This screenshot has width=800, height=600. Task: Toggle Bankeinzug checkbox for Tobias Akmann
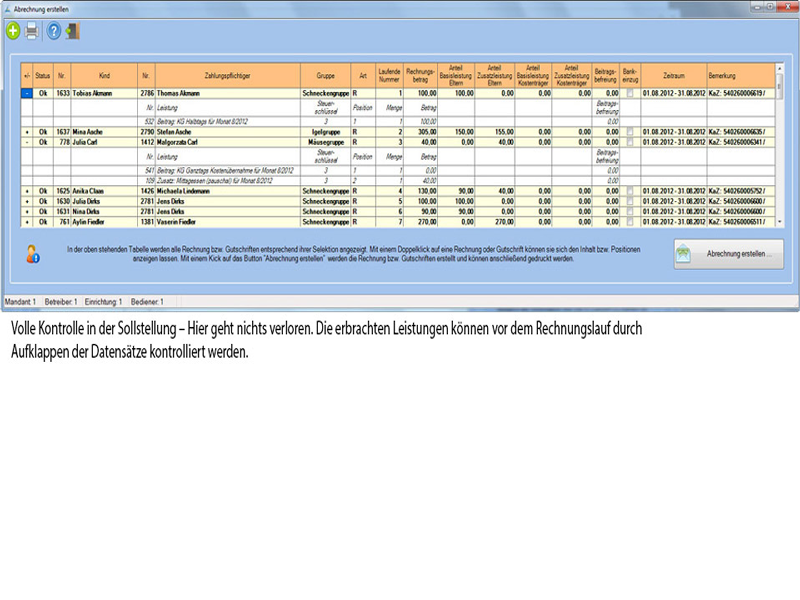click(630, 93)
